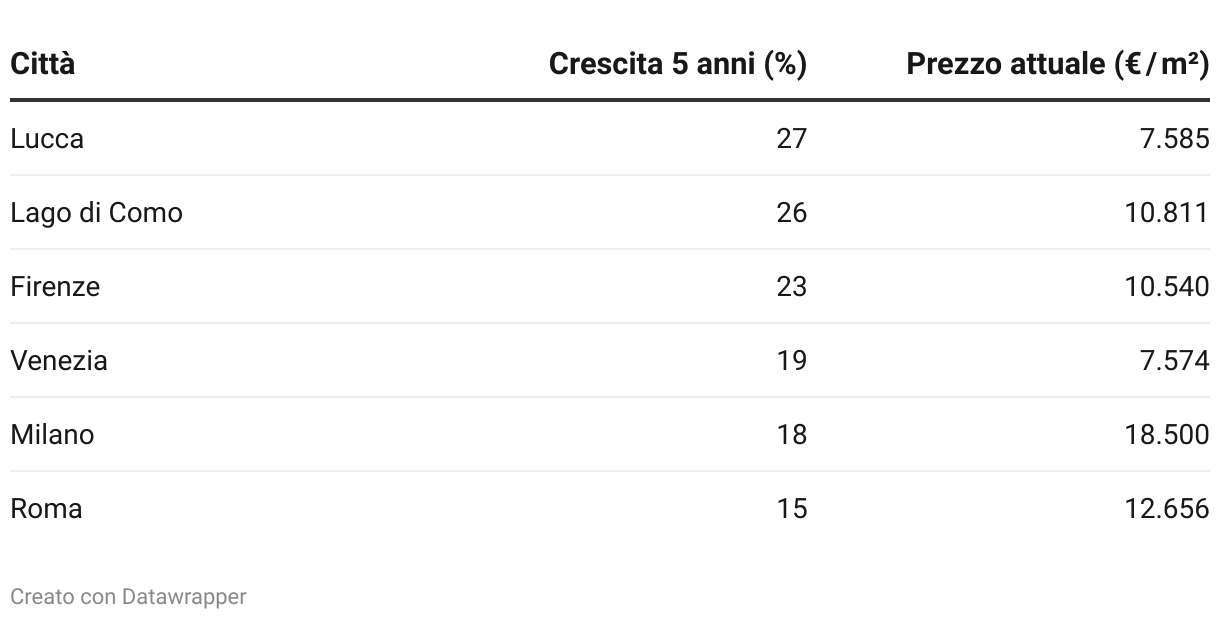Select the Venezia city cell
1220x620 pixels.
pyautogui.click(x=59, y=360)
